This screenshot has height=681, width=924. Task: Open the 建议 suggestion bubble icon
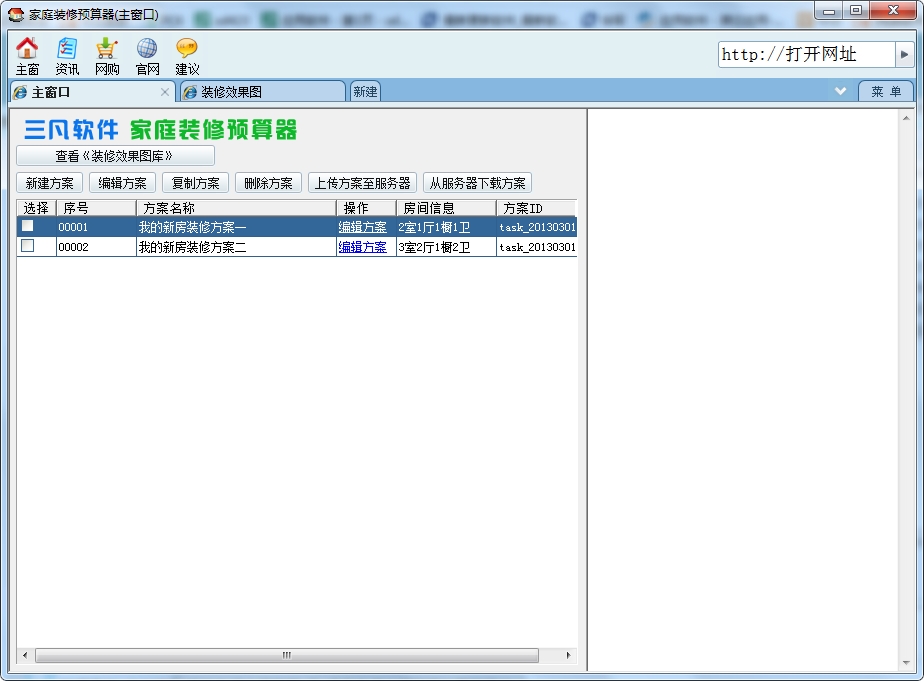pyautogui.click(x=187, y=57)
